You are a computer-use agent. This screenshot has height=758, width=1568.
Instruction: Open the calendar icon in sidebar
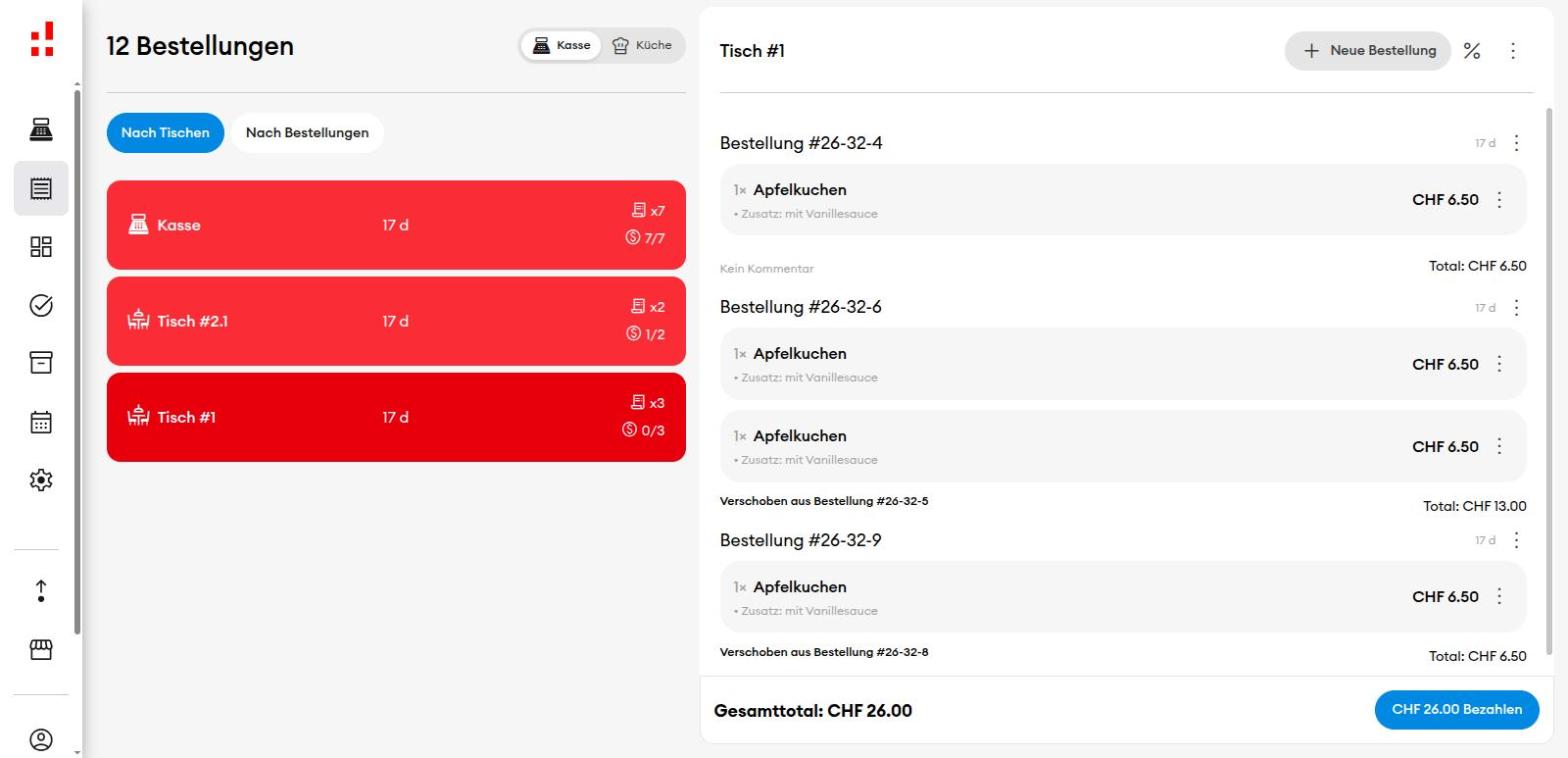[41, 422]
